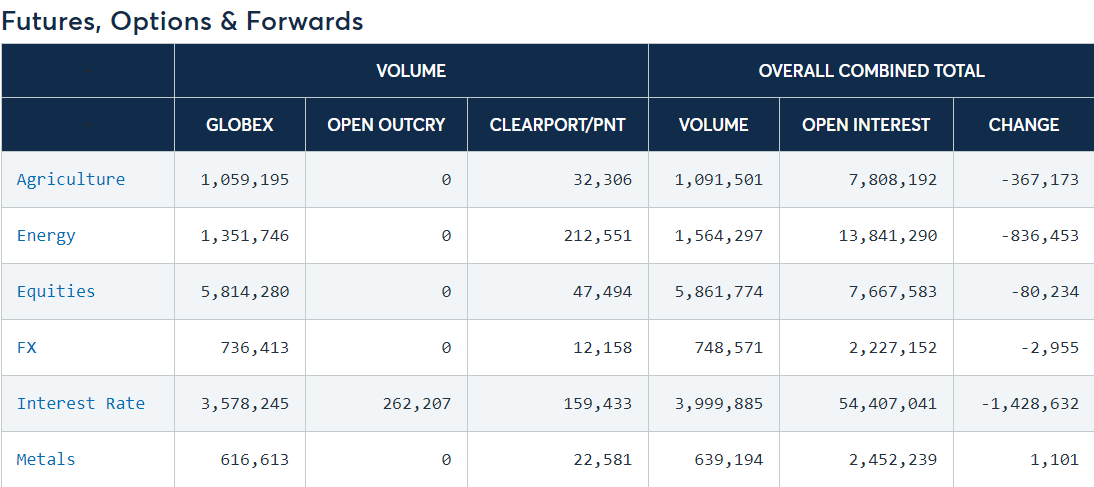Select Agriculture Globex value 1,059,195
The width and height of the screenshot is (1094, 487).
pyautogui.click(x=245, y=180)
